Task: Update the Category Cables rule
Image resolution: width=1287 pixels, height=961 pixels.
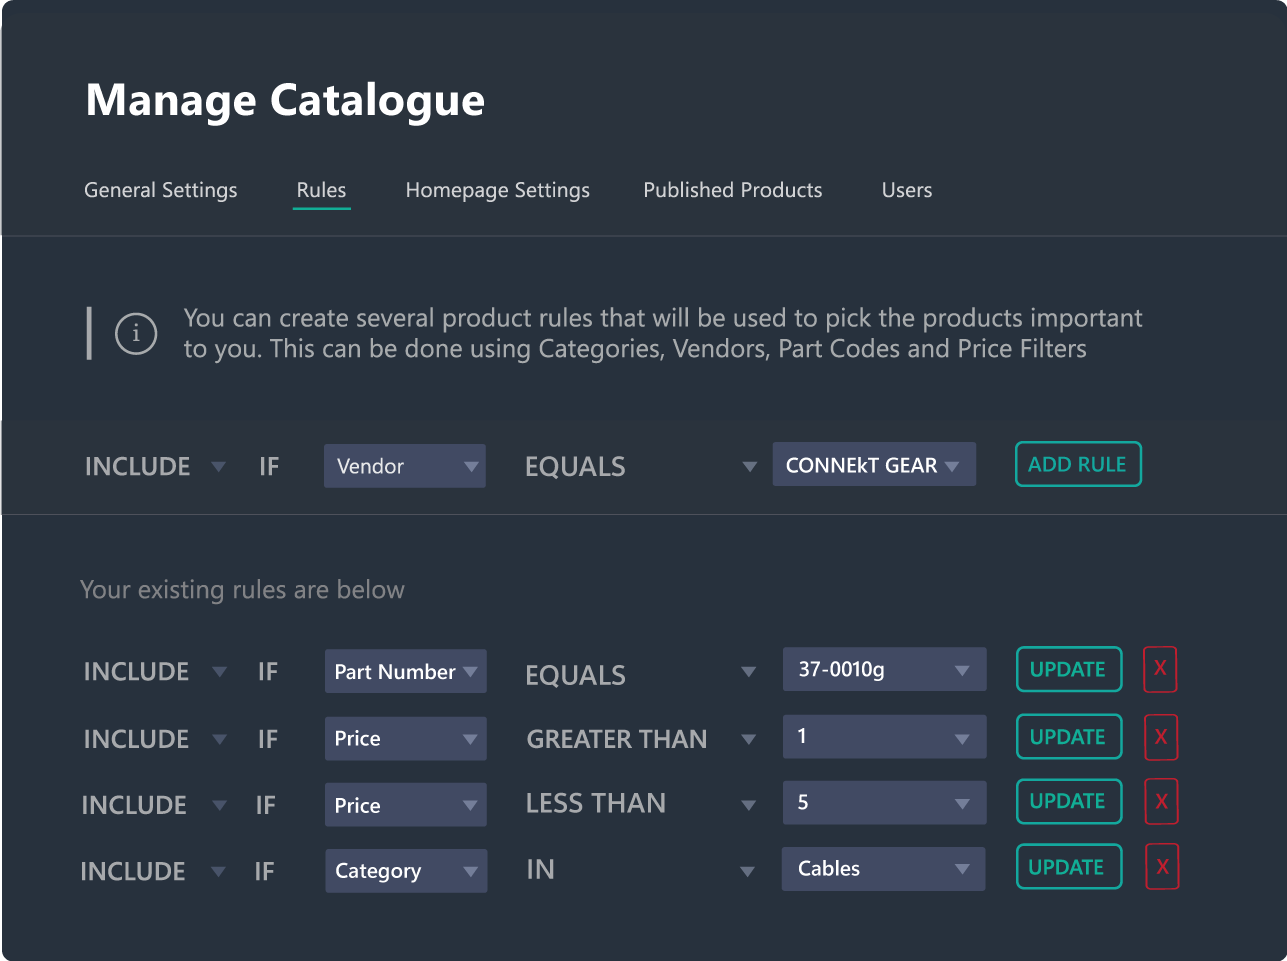Action: [x=1067, y=867]
